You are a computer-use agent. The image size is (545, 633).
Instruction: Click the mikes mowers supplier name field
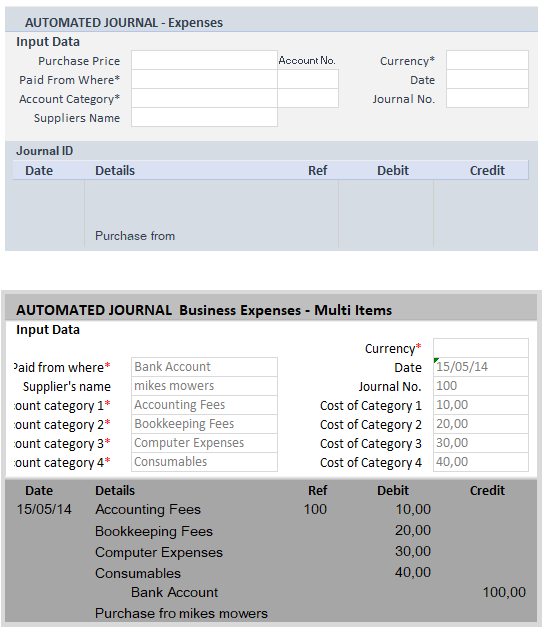click(204, 386)
